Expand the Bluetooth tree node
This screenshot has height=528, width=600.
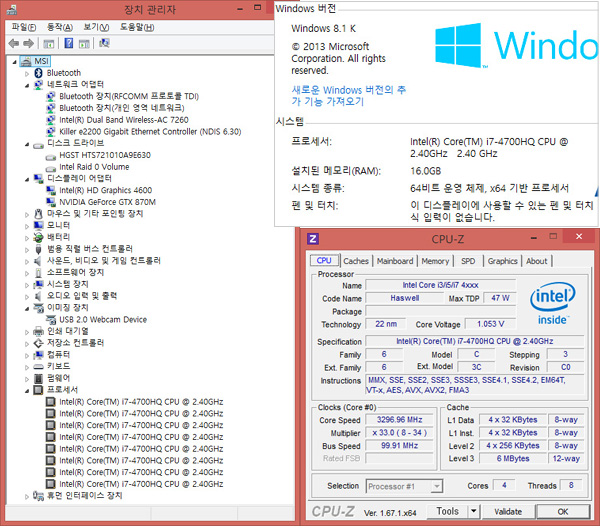(x=27, y=73)
